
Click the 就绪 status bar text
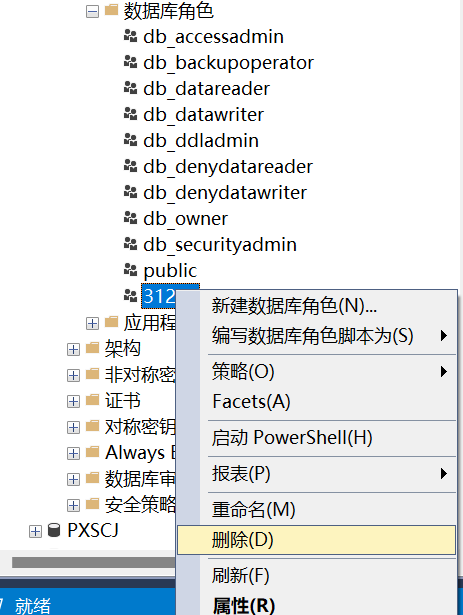pyautogui.click(x=33, y=605)
